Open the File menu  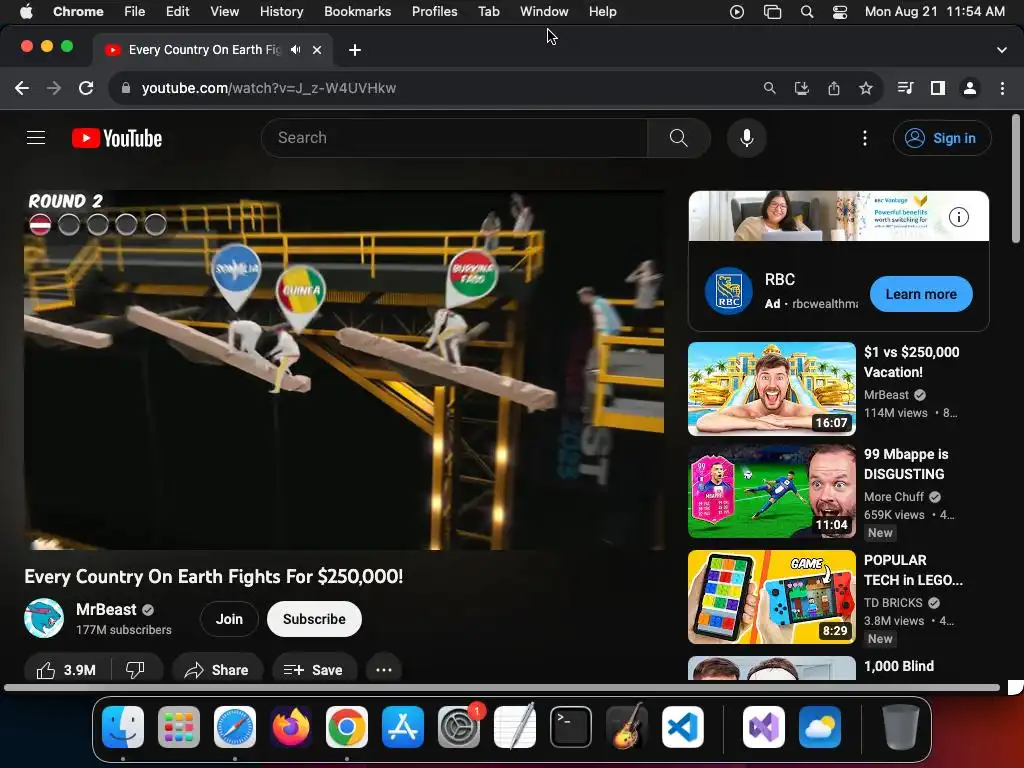pyautogui.click(x=135, y=12)
